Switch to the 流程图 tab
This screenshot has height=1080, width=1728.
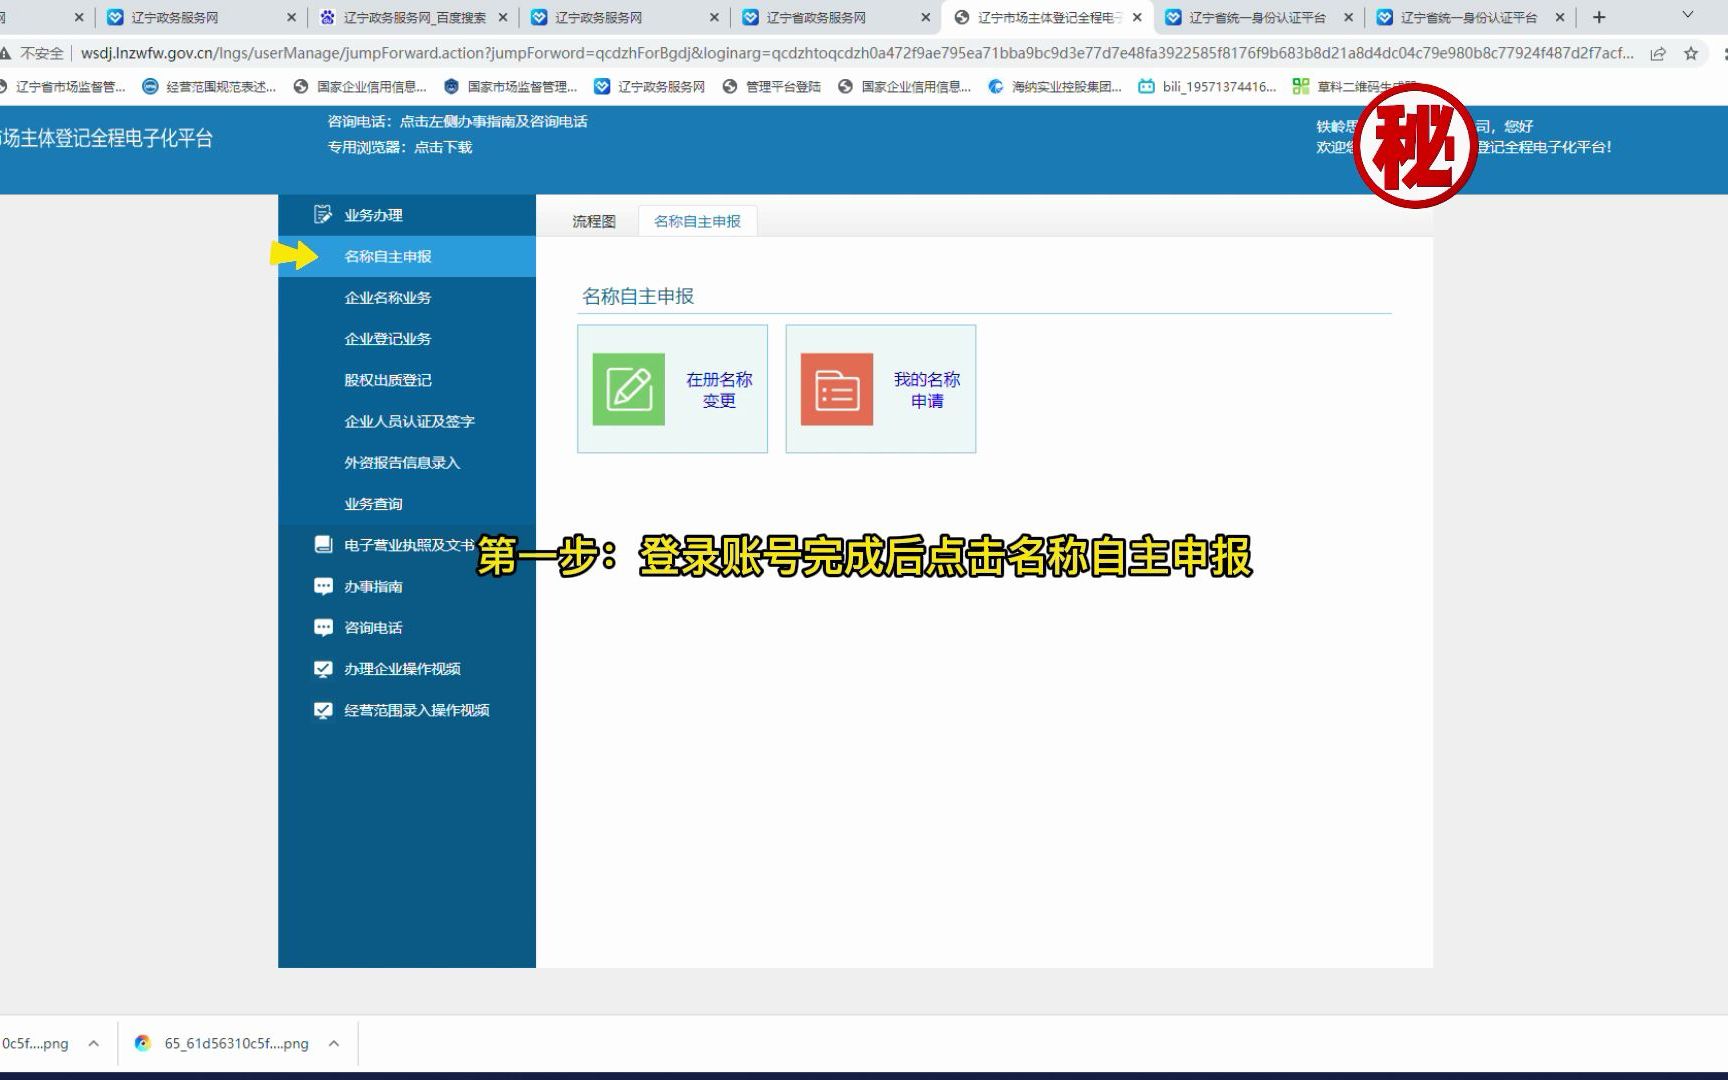594,221
